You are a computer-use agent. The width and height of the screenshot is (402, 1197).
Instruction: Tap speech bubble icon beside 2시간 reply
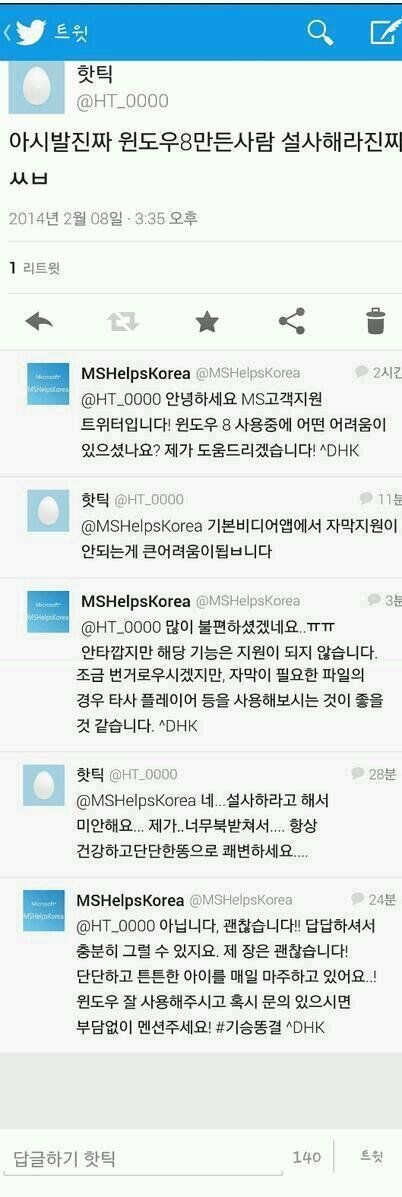(x=361, y=372)
